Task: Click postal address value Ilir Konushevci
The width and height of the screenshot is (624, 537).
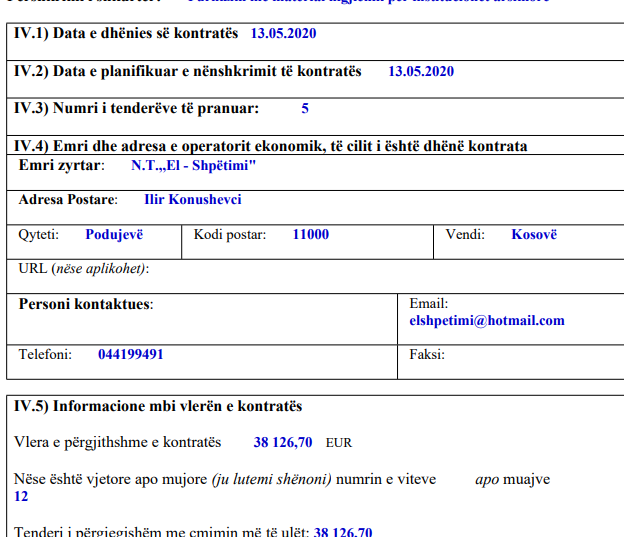Action: pyautogui.click(x=193, y=199)
